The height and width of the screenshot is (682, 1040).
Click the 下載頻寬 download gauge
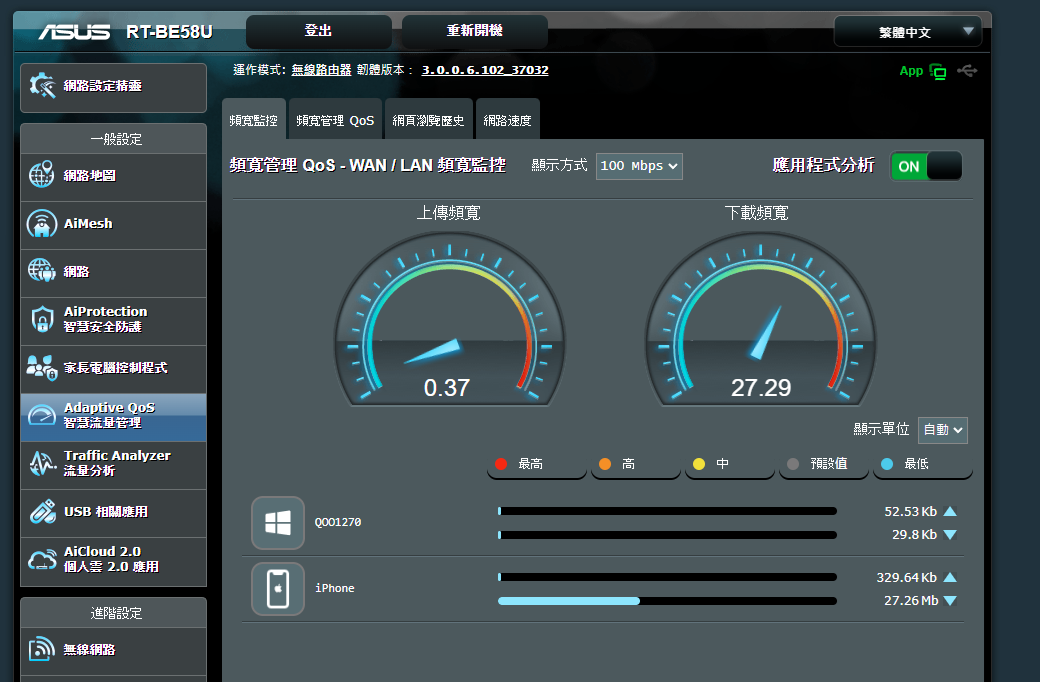click(x=761, y=320)
